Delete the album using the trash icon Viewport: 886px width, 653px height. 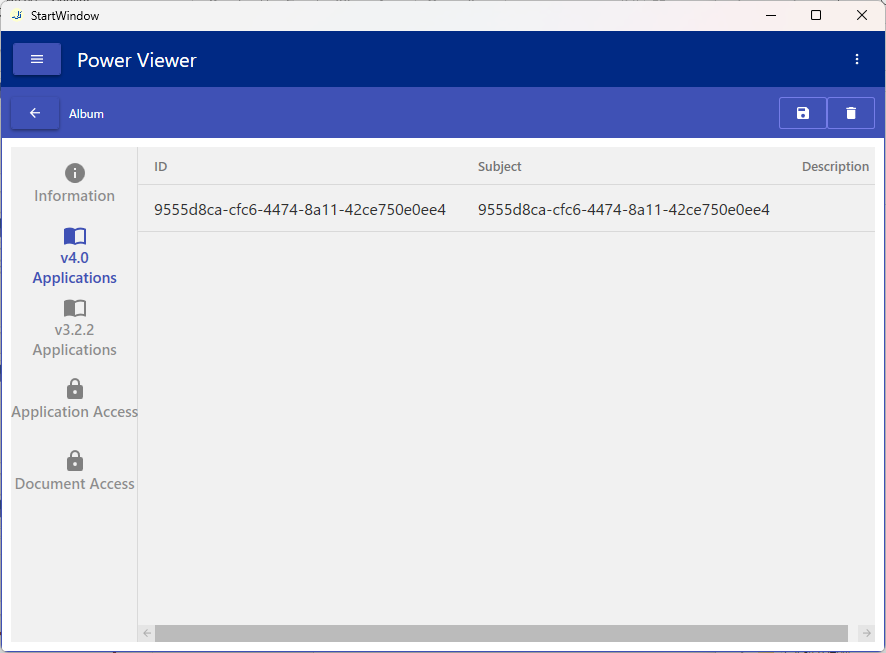pos(851,113)
